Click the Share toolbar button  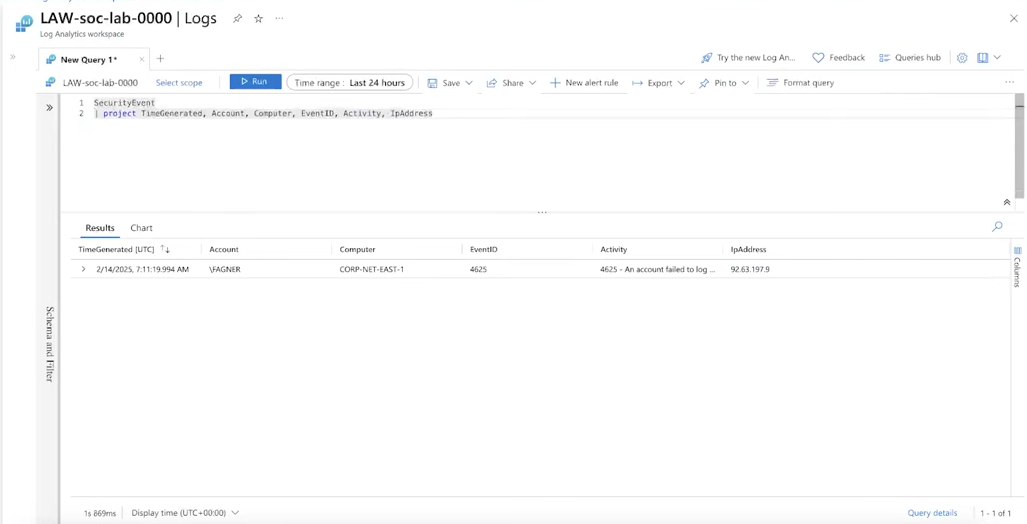pos(505,83)
